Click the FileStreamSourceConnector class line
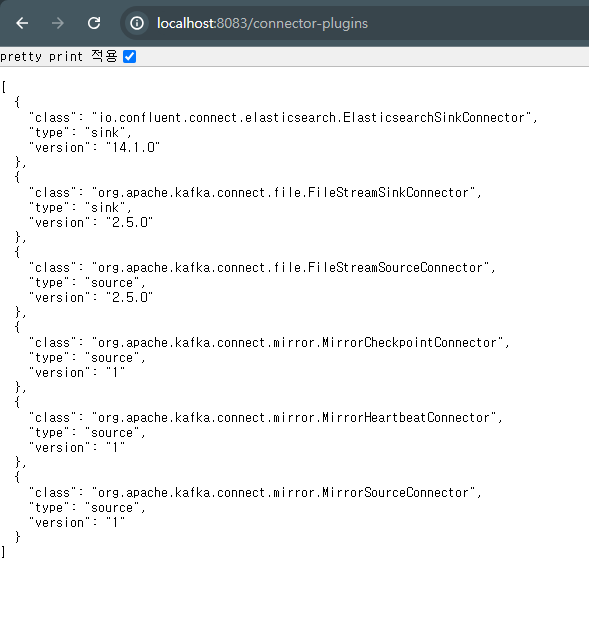Viewport: 589px width, 635px height. (262, 268)
